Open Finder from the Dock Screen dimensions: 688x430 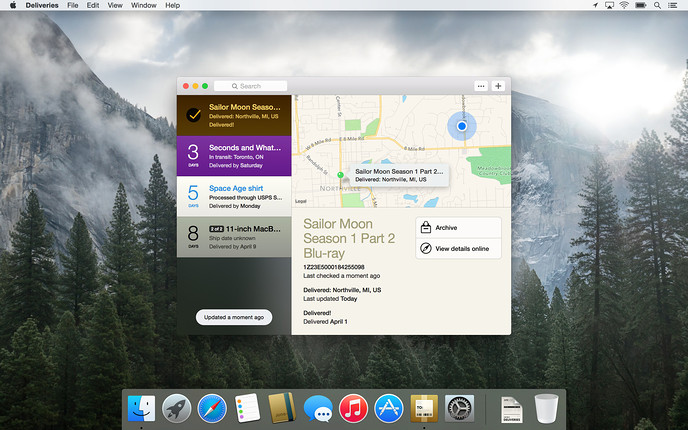click(141, 408)
